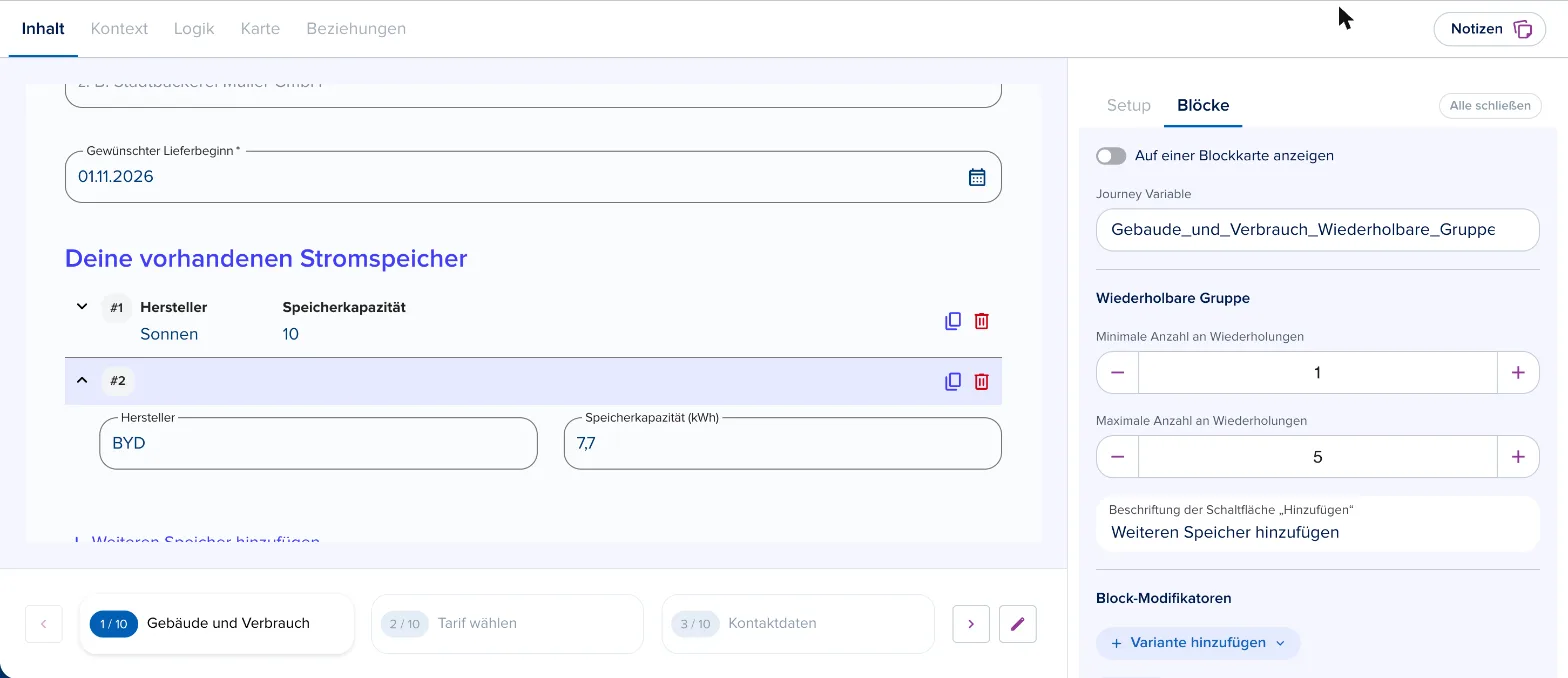Decrease maximum repetitions with minus
The width and height of the screenshot is (1568, 678).
(x=1118, y=456)
